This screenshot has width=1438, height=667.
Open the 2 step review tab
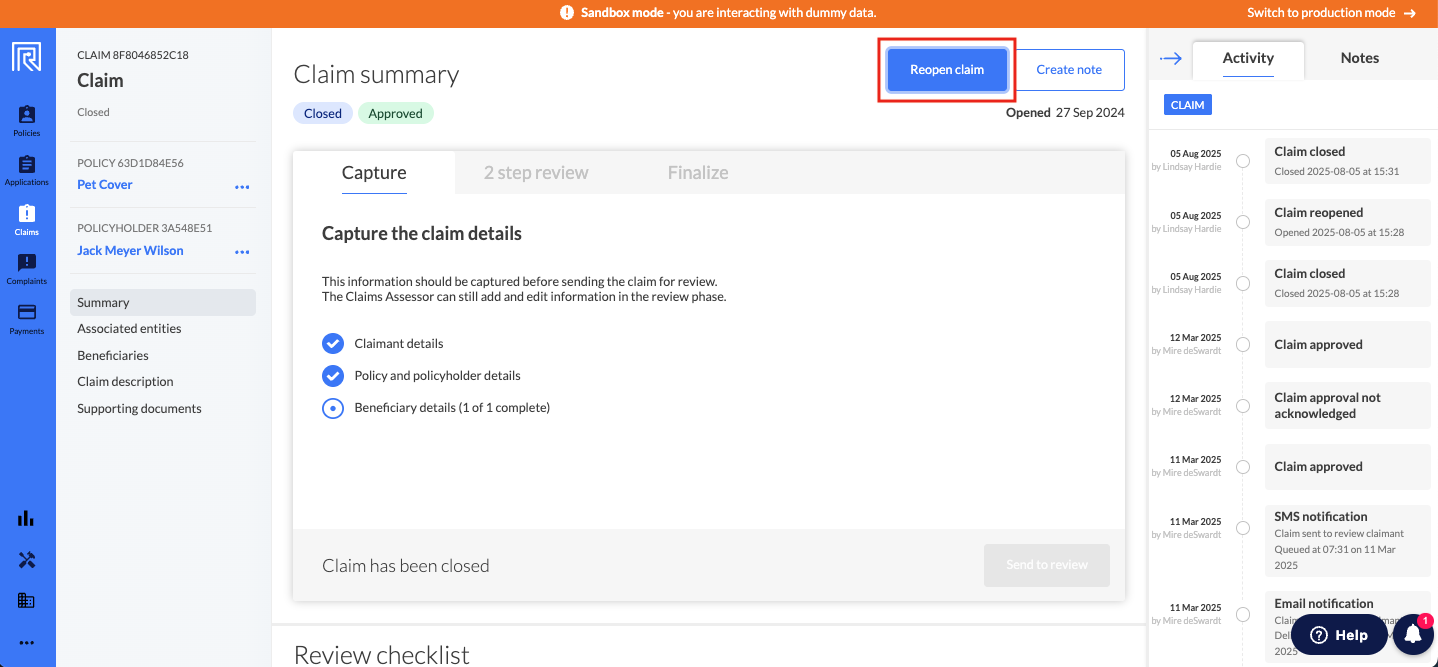tap(536, 172)
